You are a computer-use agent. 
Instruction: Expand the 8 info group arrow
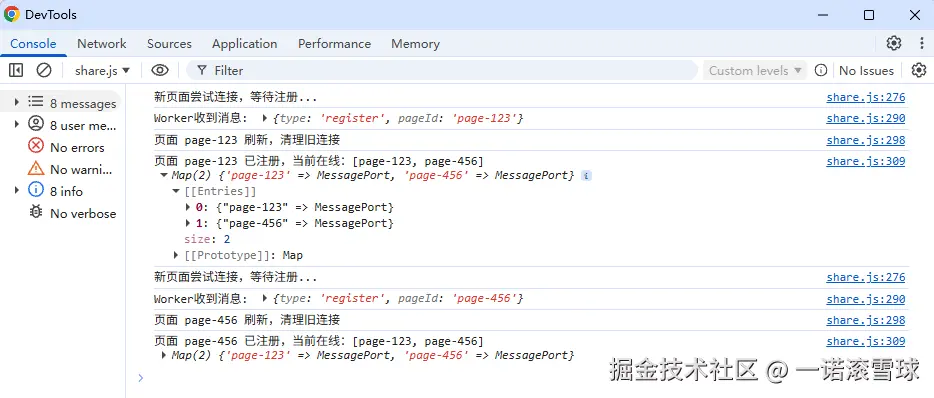[x=17, y=191]
